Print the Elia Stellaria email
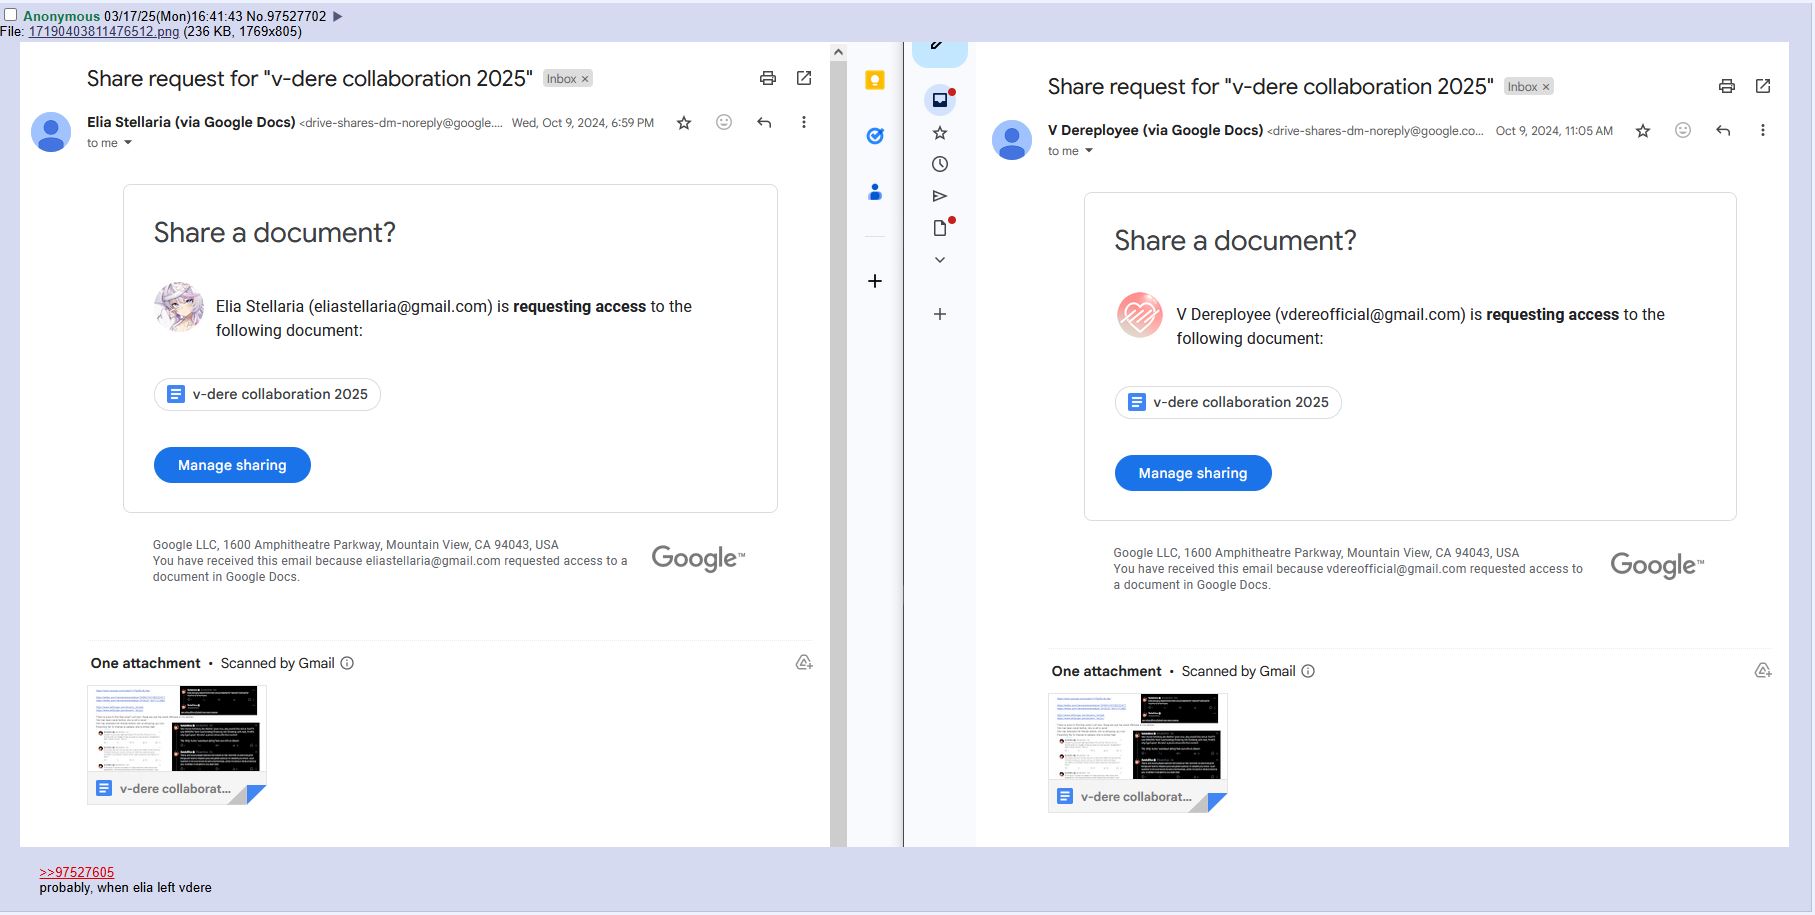This screenshot has height=915, width=1815. tap(768, 78)
